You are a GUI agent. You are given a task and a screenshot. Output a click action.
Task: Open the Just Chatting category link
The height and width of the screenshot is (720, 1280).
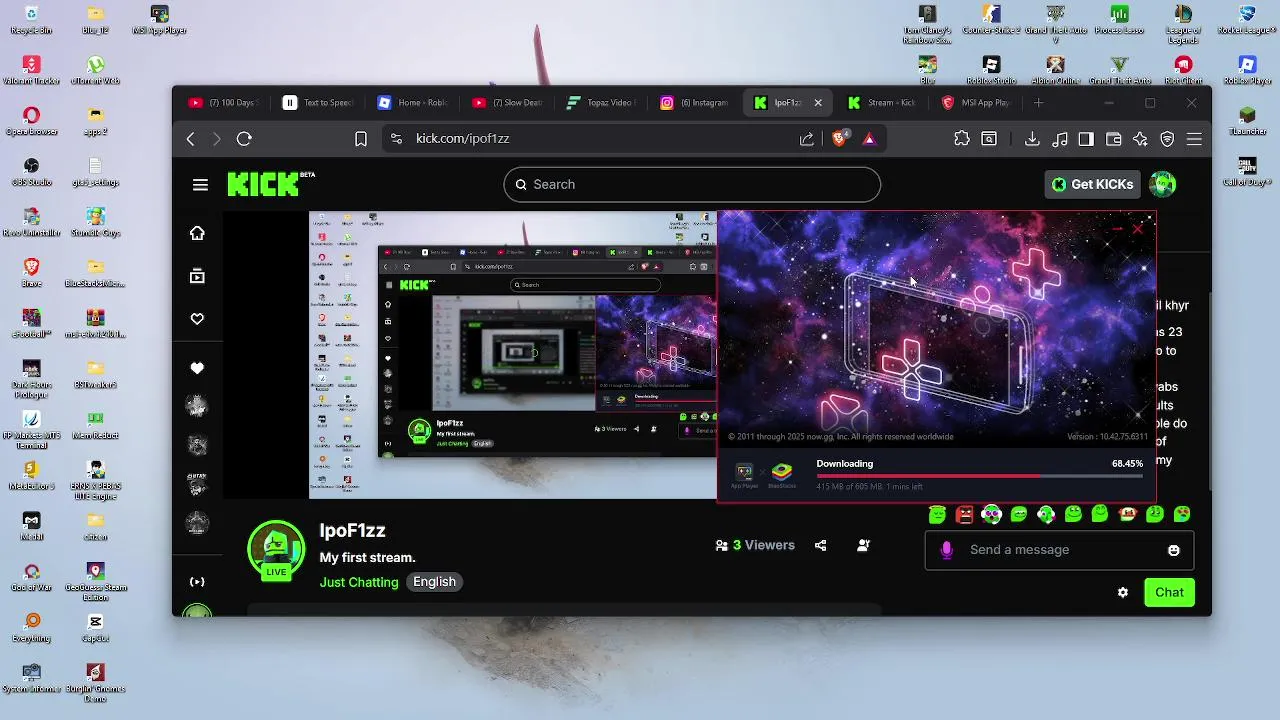click(359, 582)
